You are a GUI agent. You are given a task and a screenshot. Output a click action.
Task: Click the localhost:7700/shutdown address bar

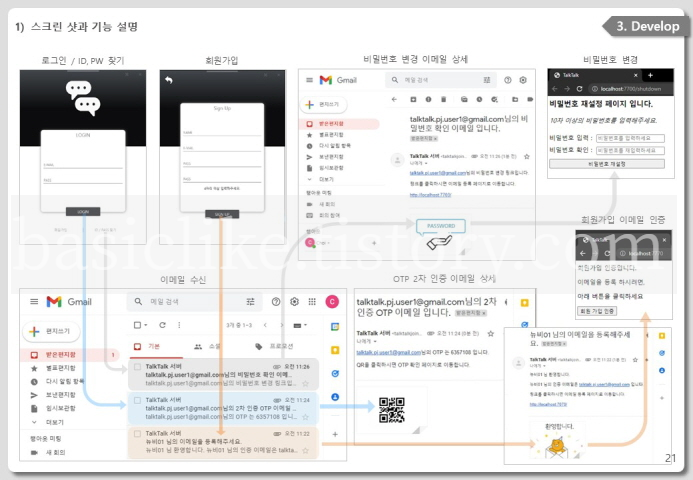(x=630, y=89)
